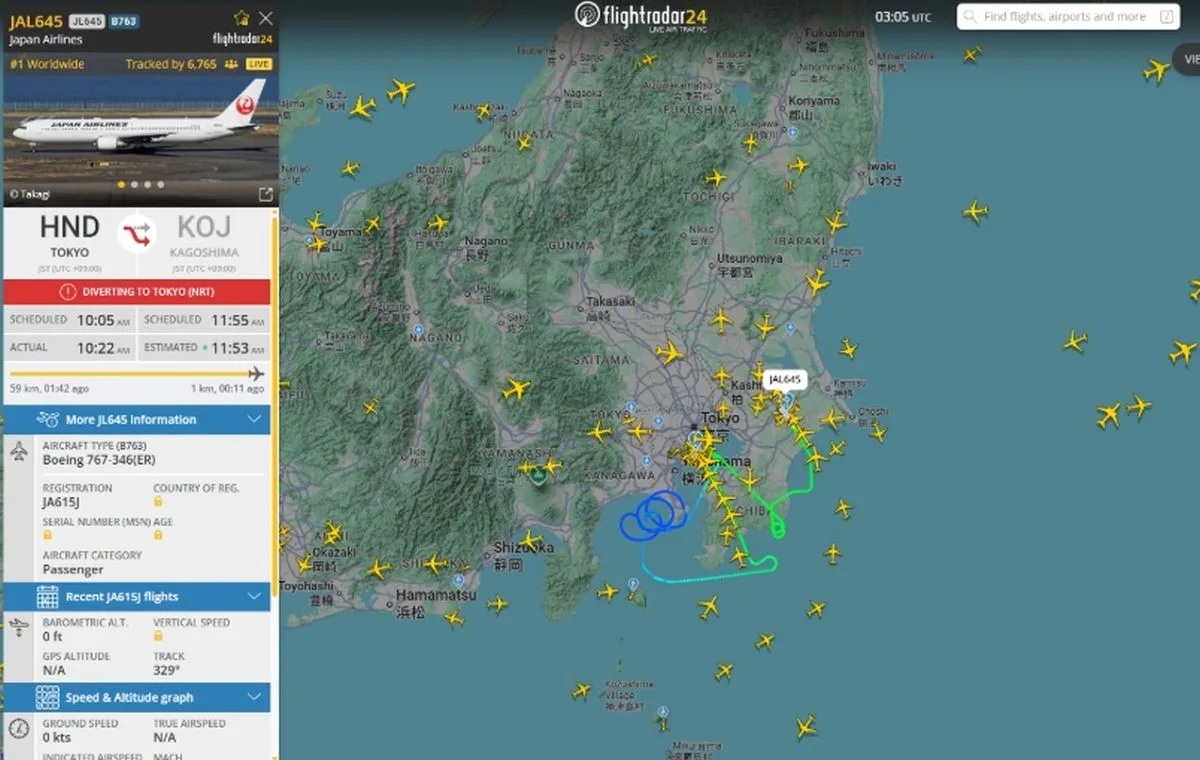Image resolution: width=1200 pixels, height=760 pixels.
Task: Expand Speed & Altitude graph with its chevron
Action: pos(254,697)
